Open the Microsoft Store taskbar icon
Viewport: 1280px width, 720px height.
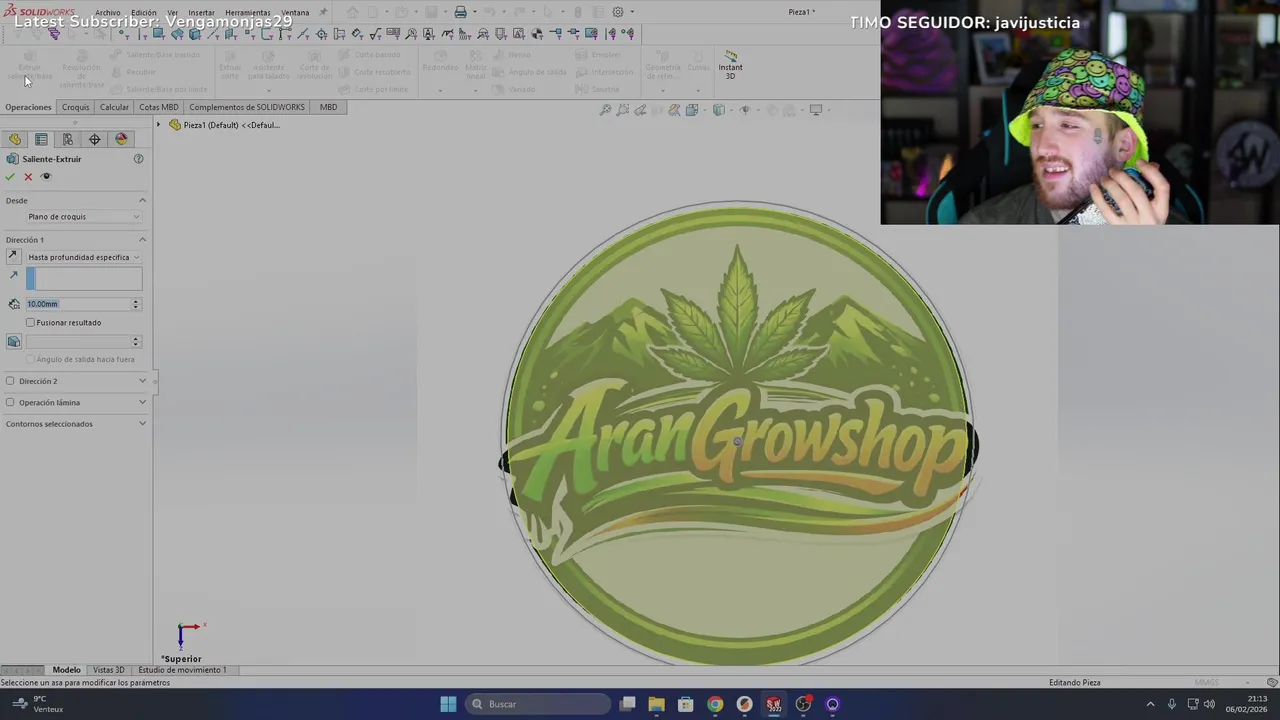(x=686, y=704)
